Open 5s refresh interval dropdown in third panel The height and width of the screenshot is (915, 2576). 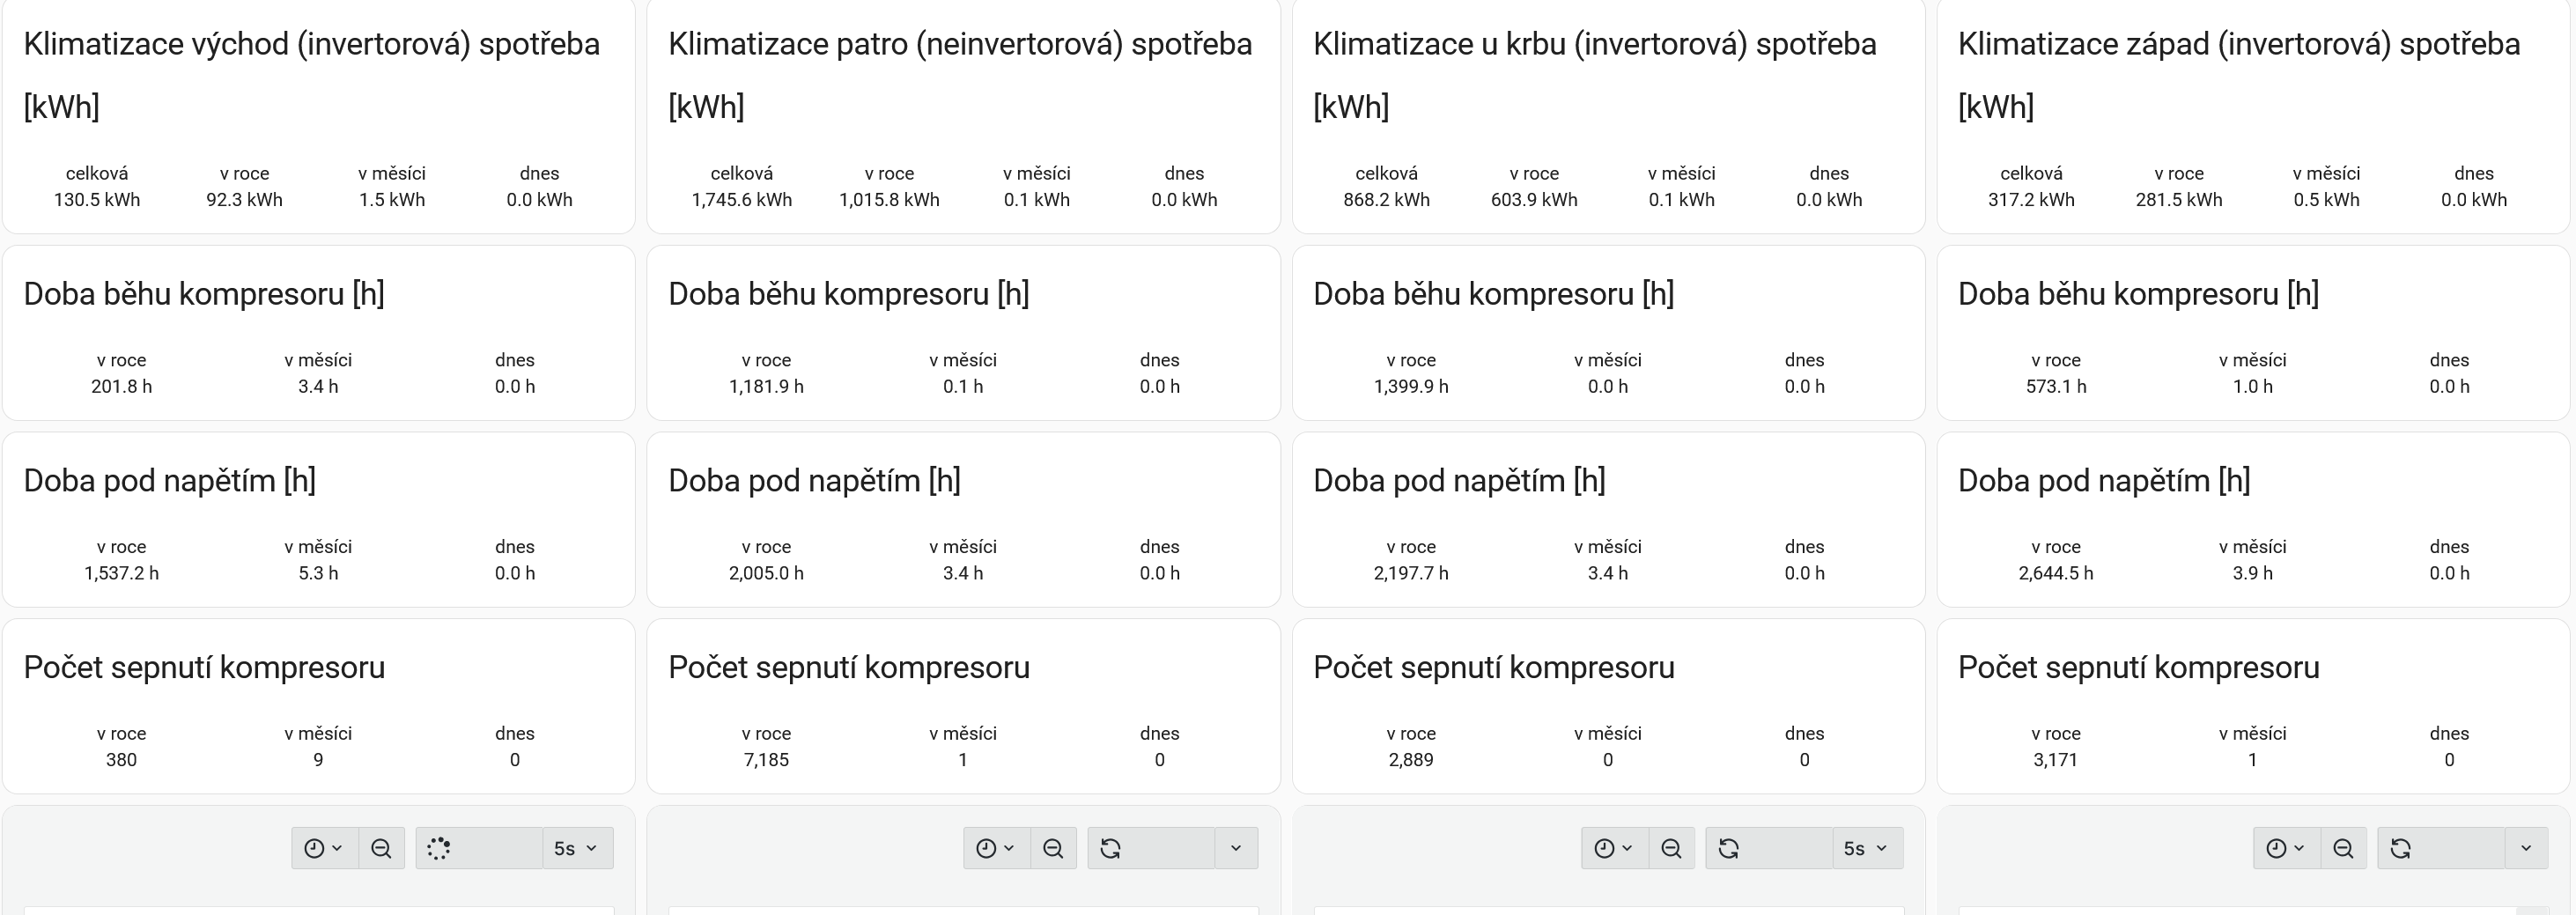point(1866,848)
